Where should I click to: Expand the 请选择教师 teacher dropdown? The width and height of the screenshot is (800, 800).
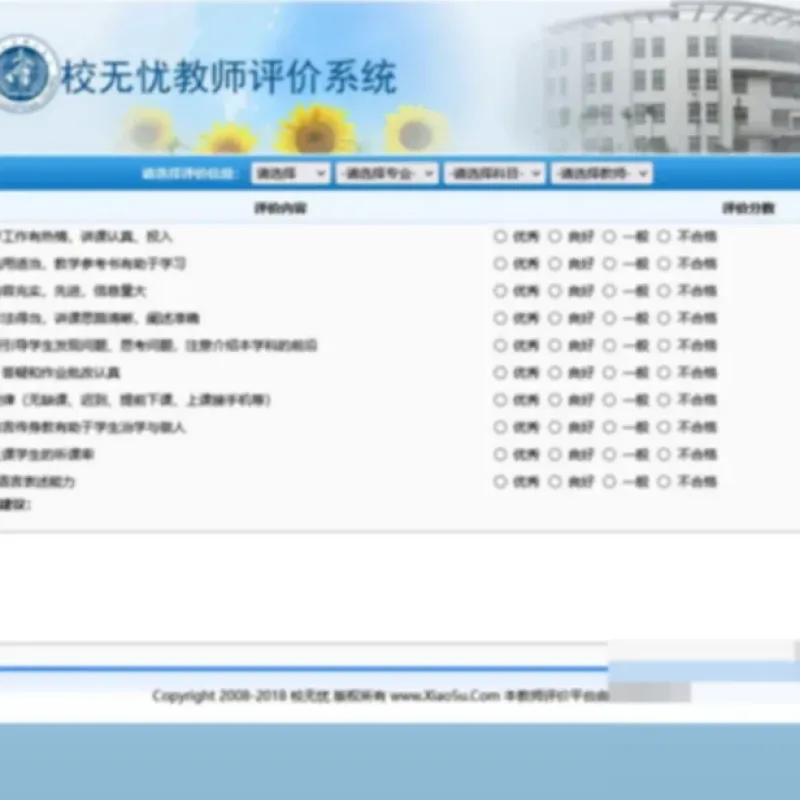602,173
